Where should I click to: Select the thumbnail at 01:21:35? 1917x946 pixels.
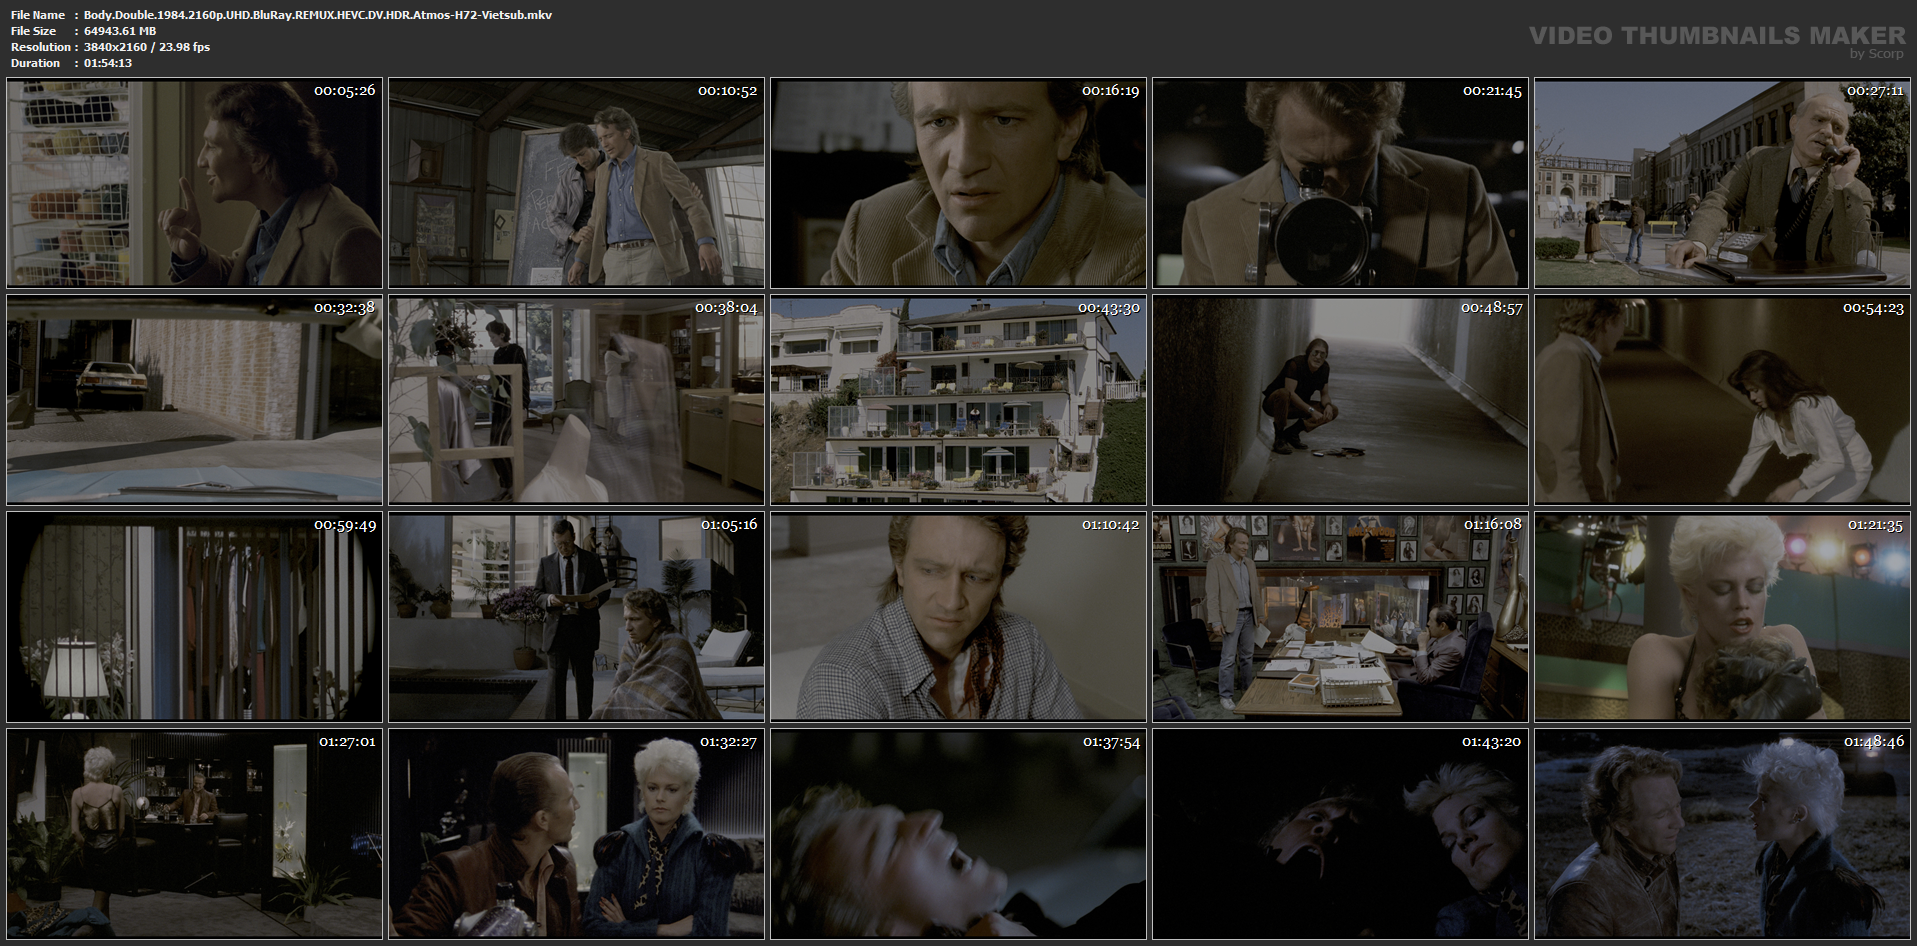[1722, 617]
